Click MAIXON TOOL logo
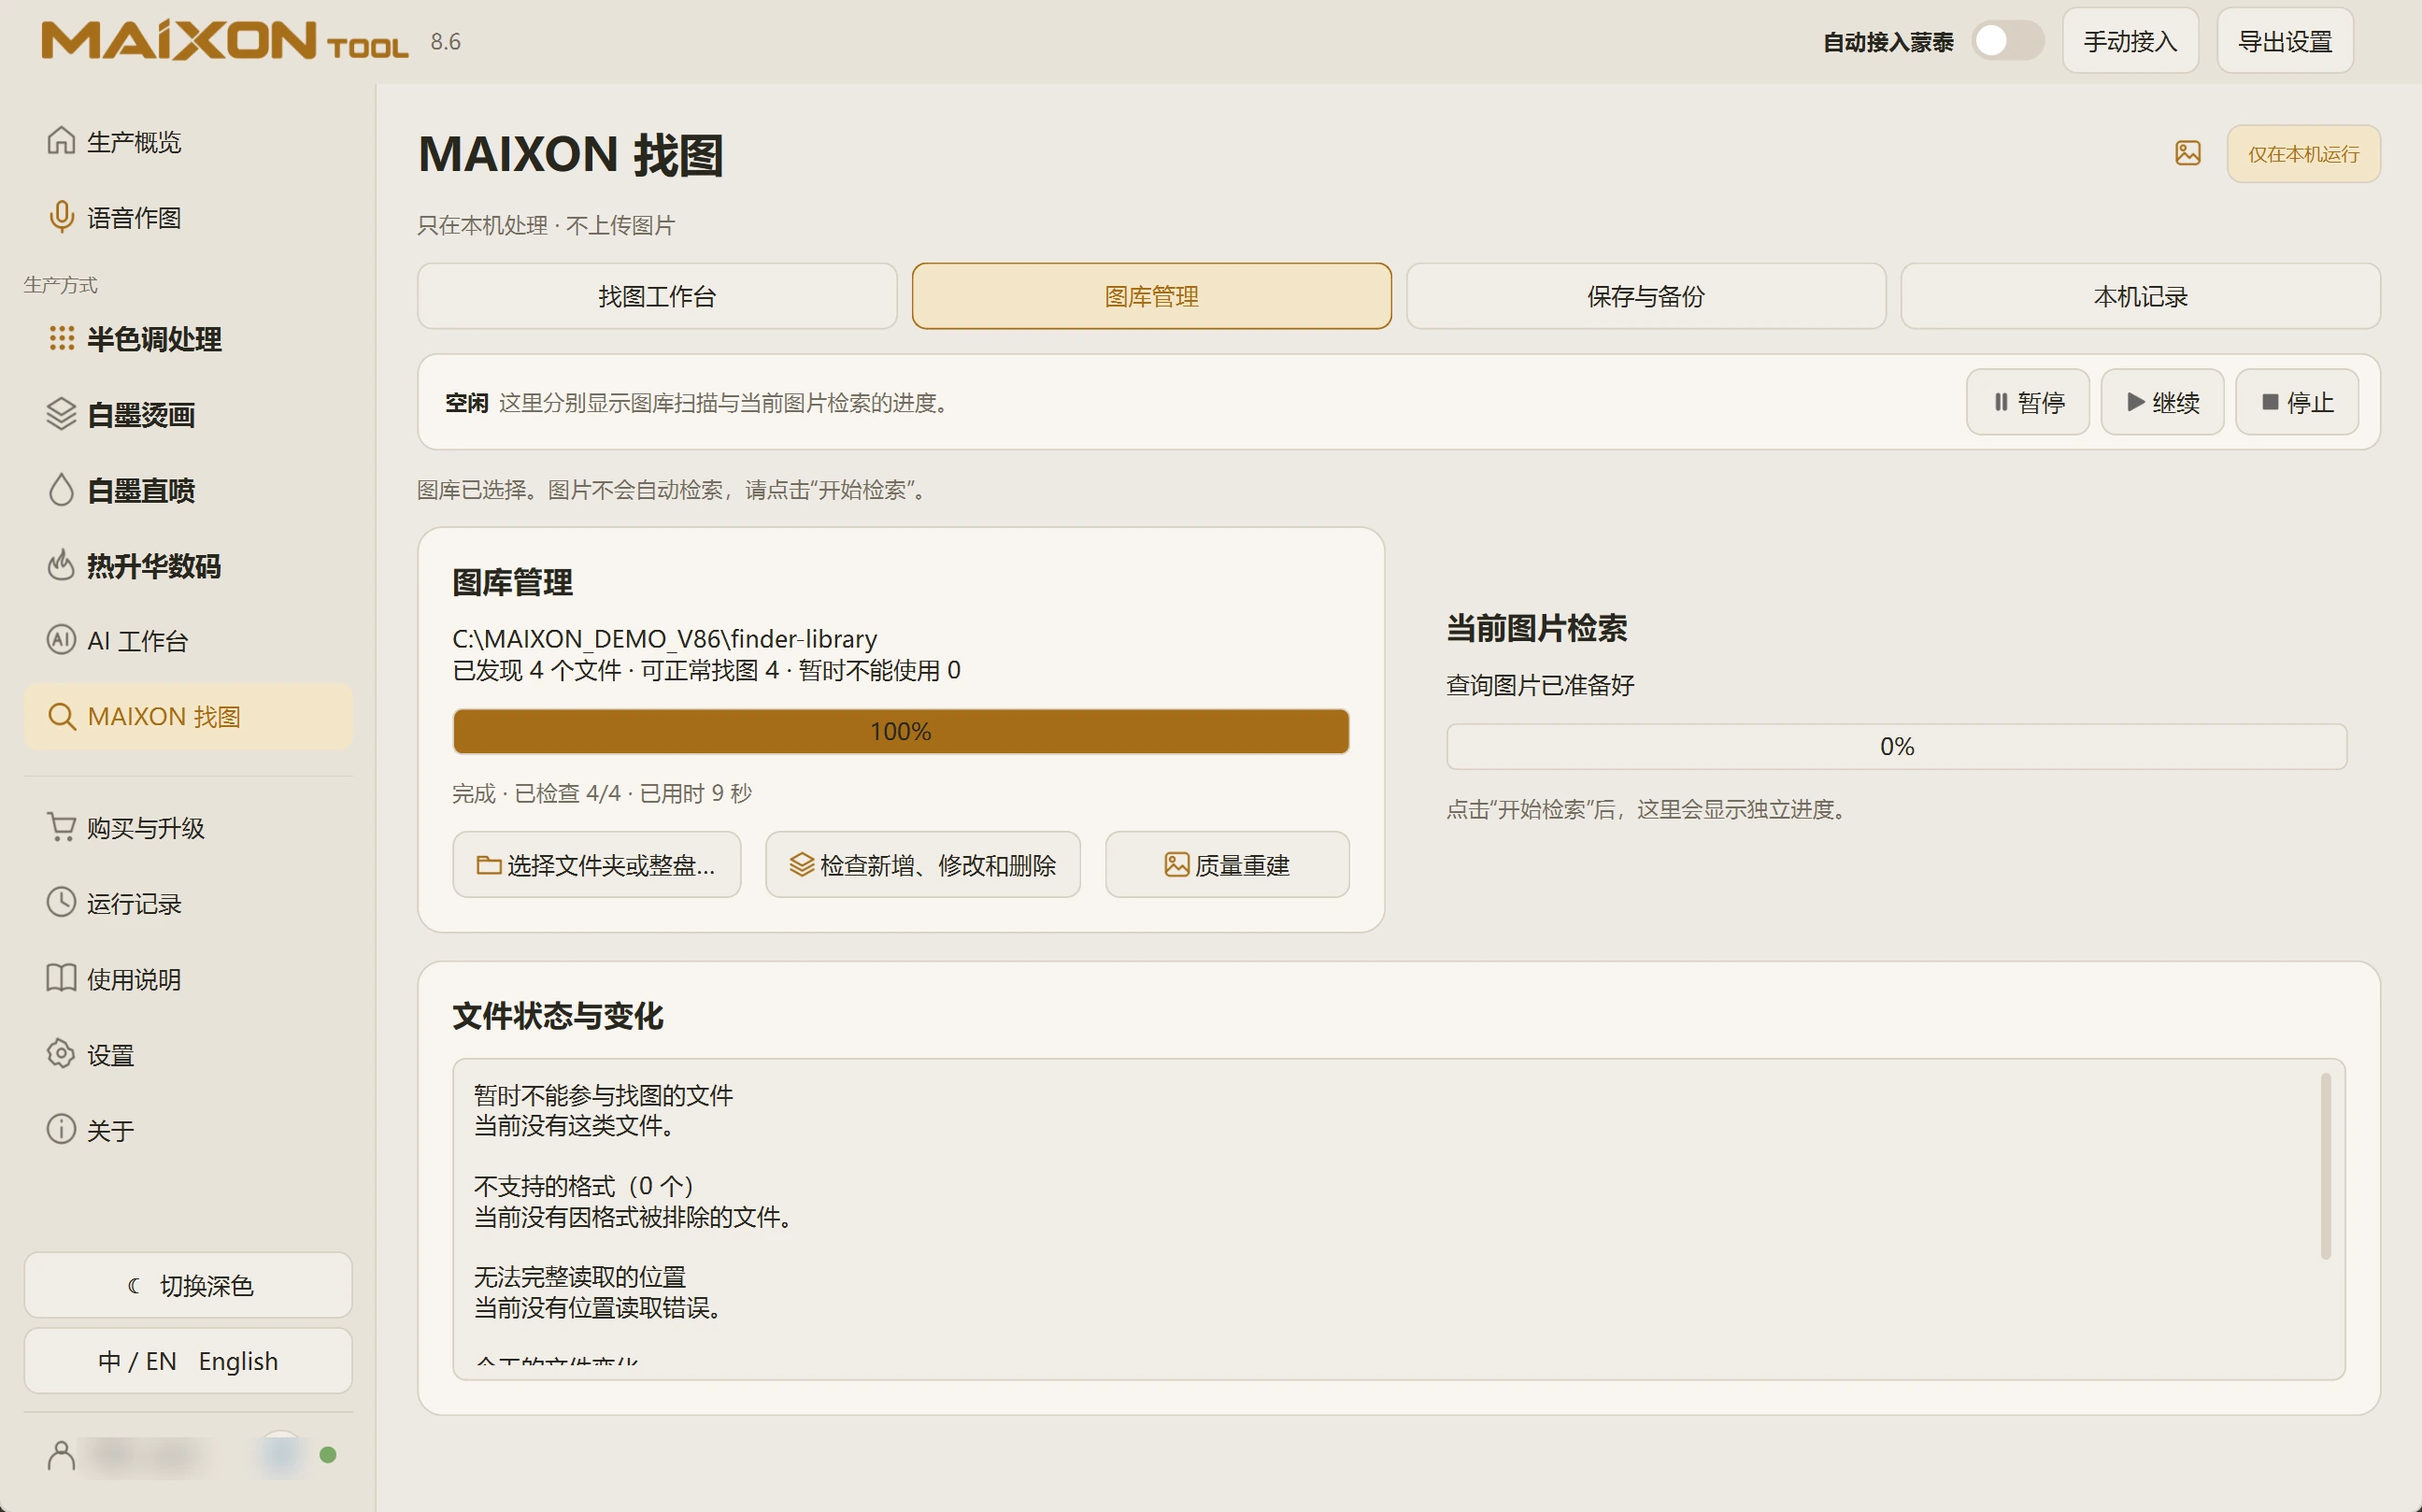 click(224, 41)
